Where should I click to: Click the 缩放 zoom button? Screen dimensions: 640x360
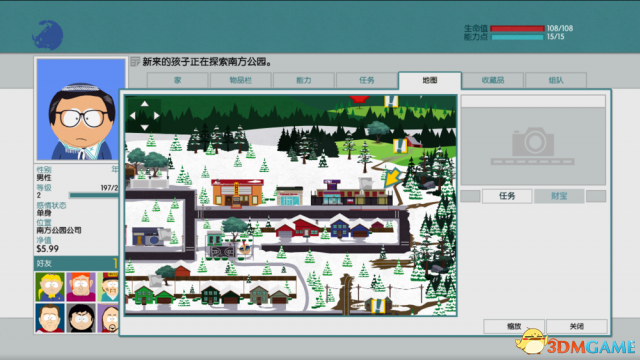point(514,326)
